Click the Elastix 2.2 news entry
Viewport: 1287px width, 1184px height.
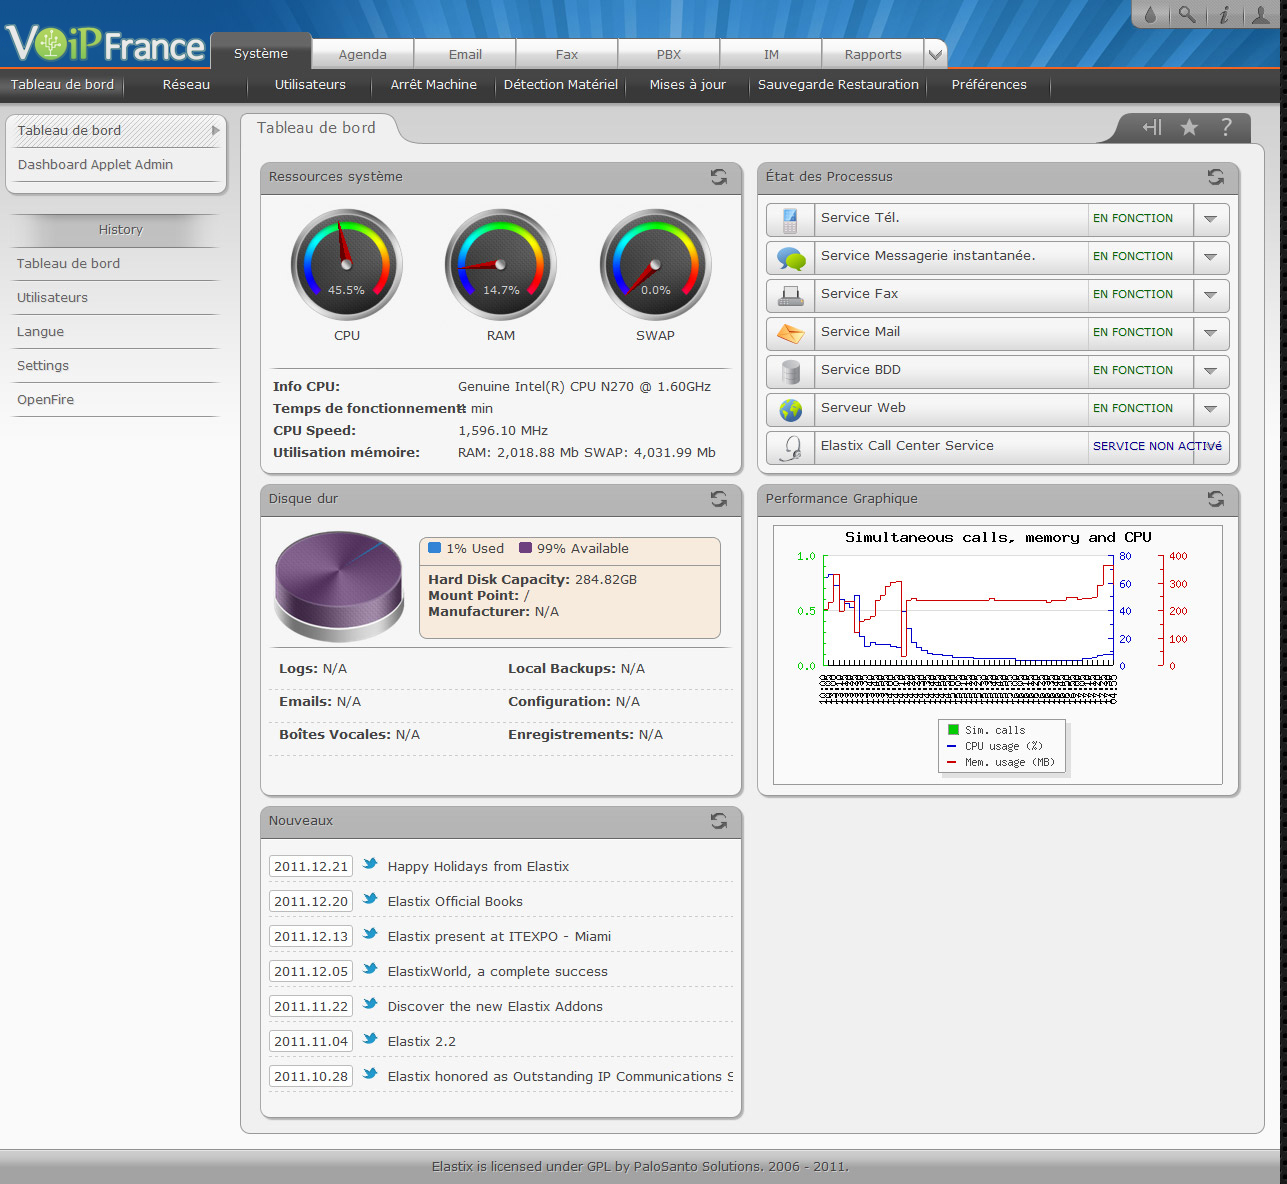(x=421, y=1042)
